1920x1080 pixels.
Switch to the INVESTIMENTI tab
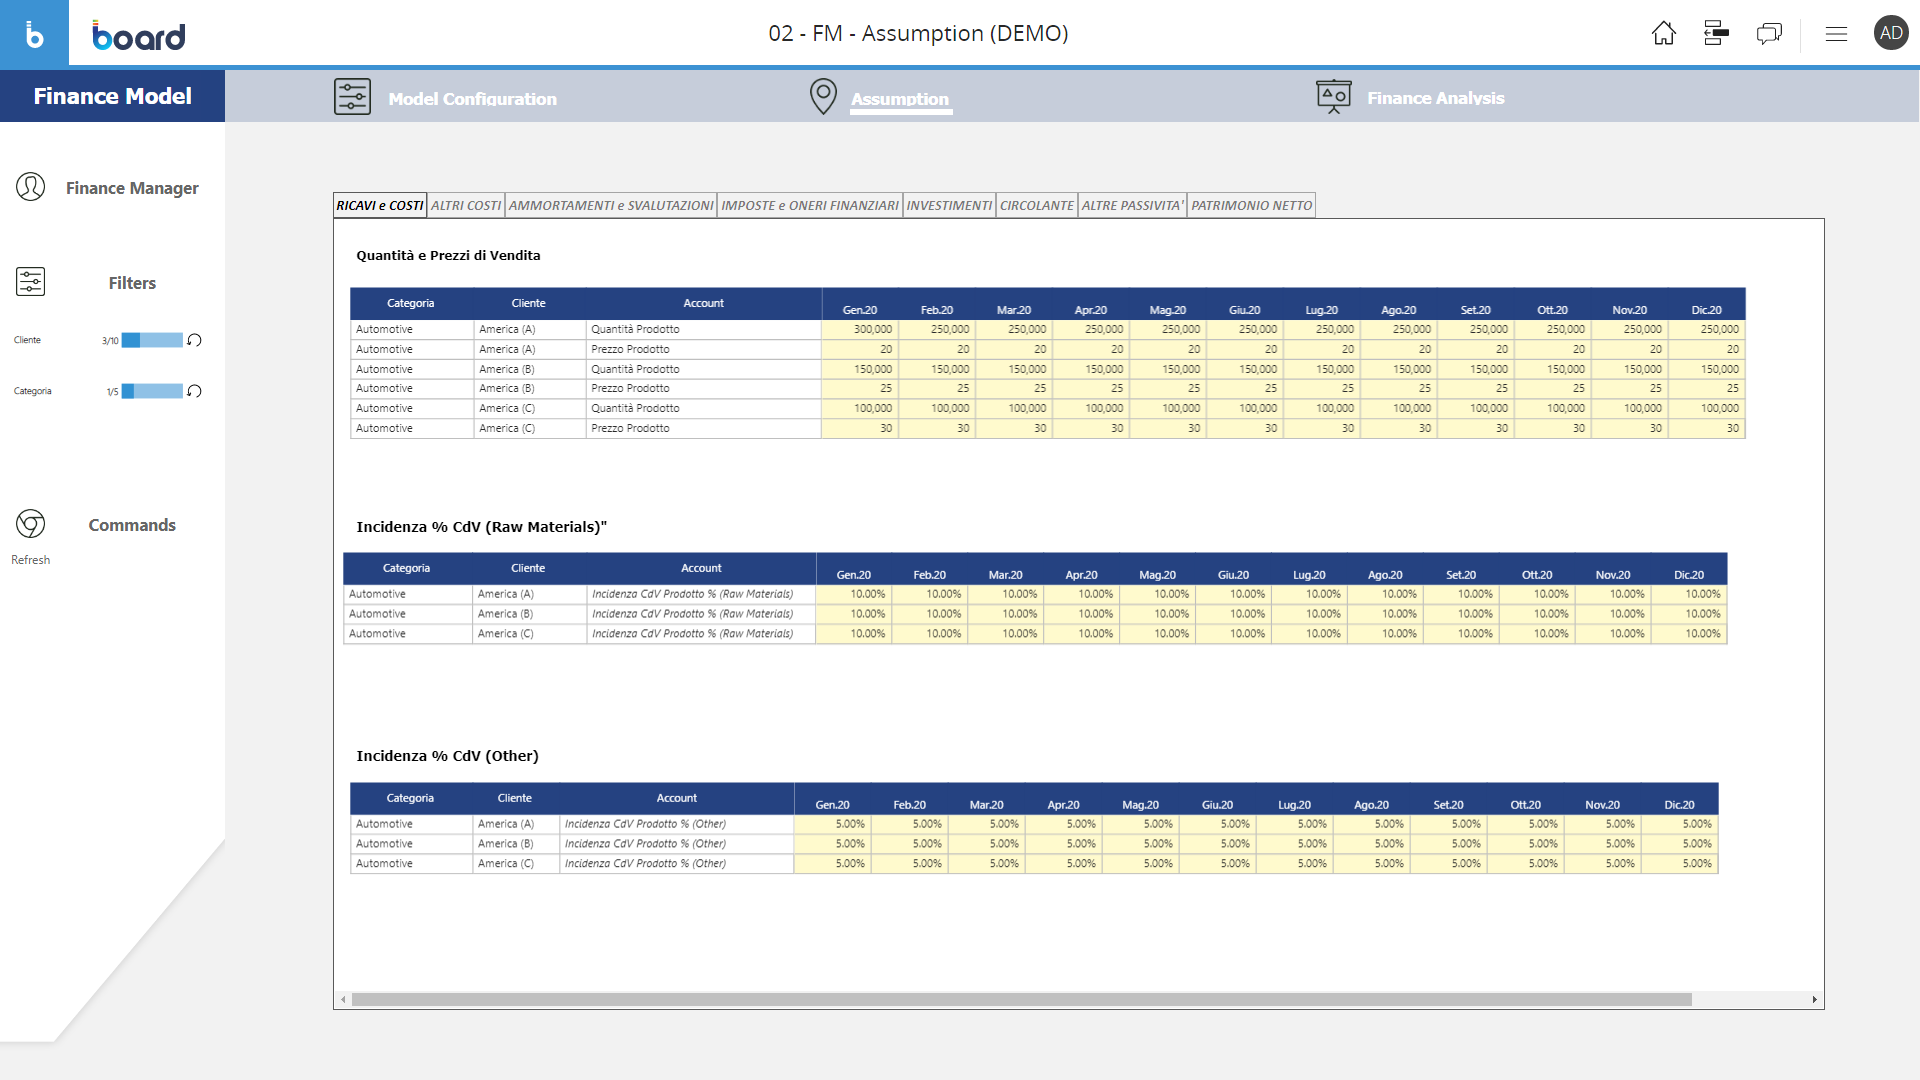pos(949,205)
